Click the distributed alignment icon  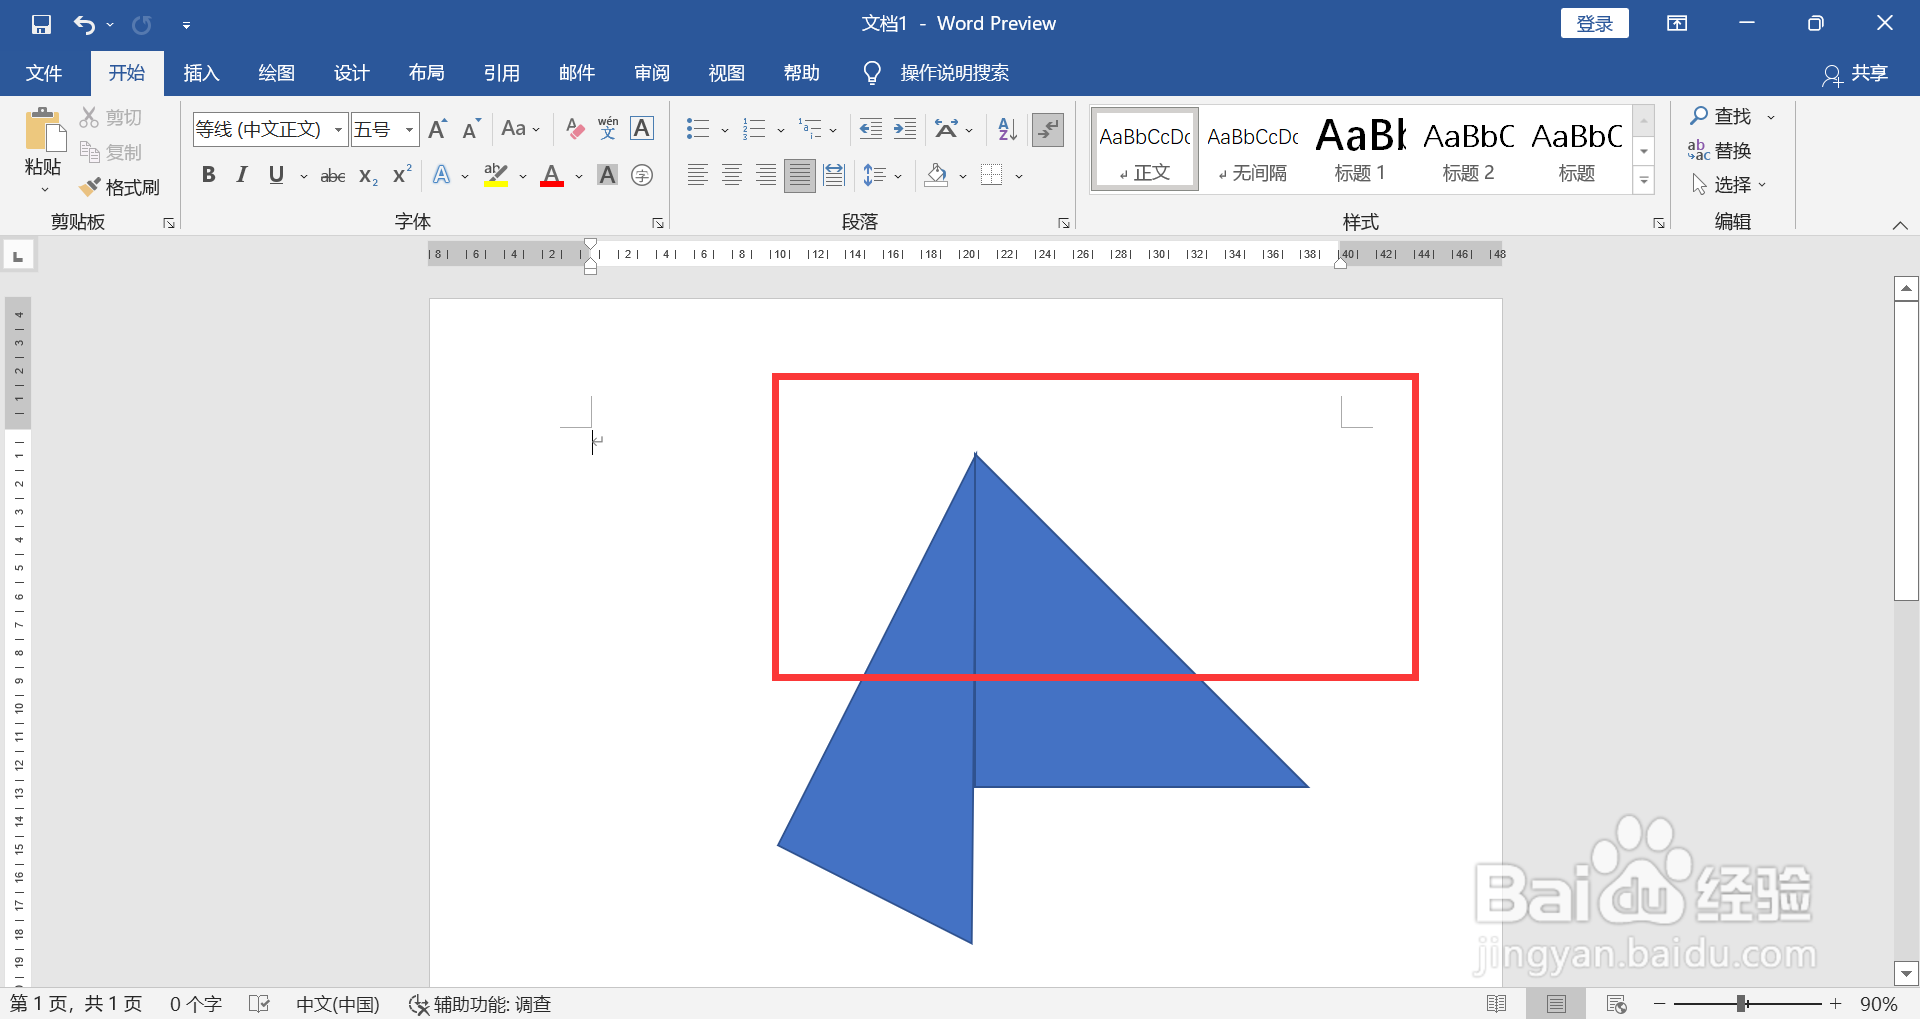click(834, 176)
